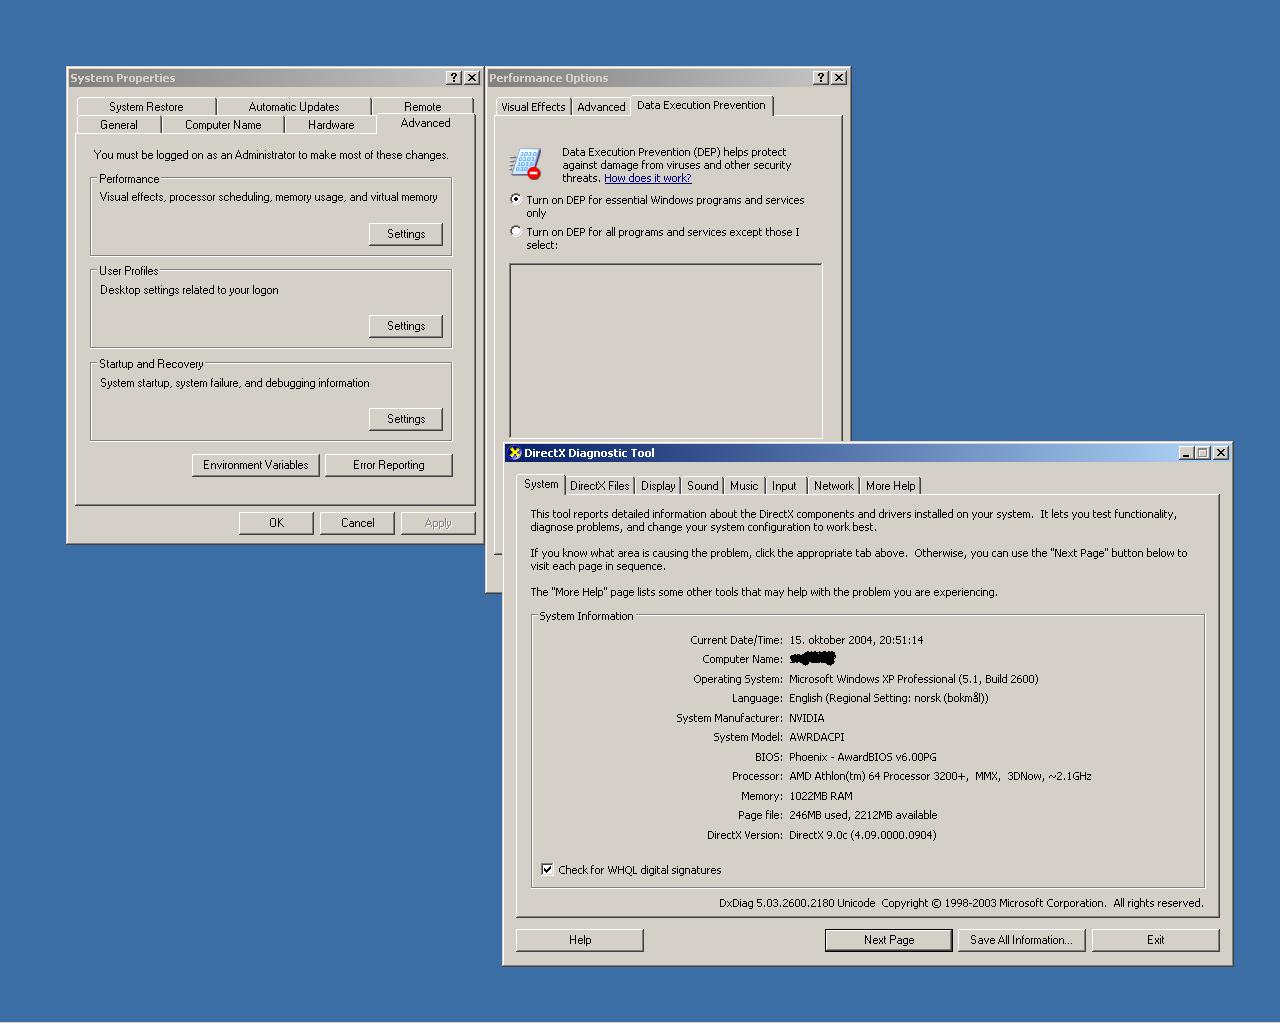Click the DEP shield icon in Performance Options
Viewport: 1280px width, 1024px height.
525,164
